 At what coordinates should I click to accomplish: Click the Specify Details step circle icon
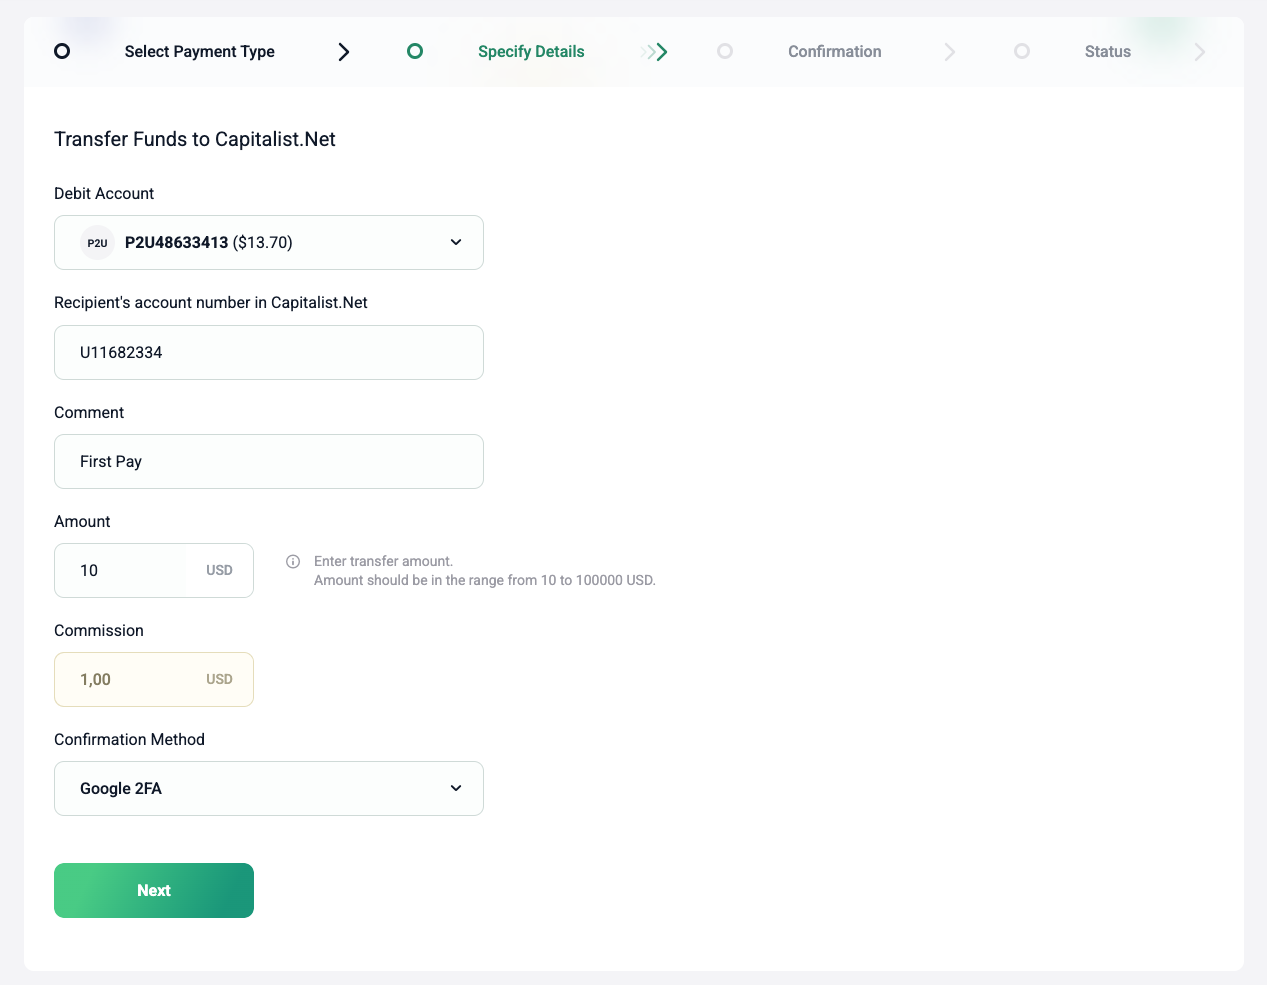(x=415, y=51)
